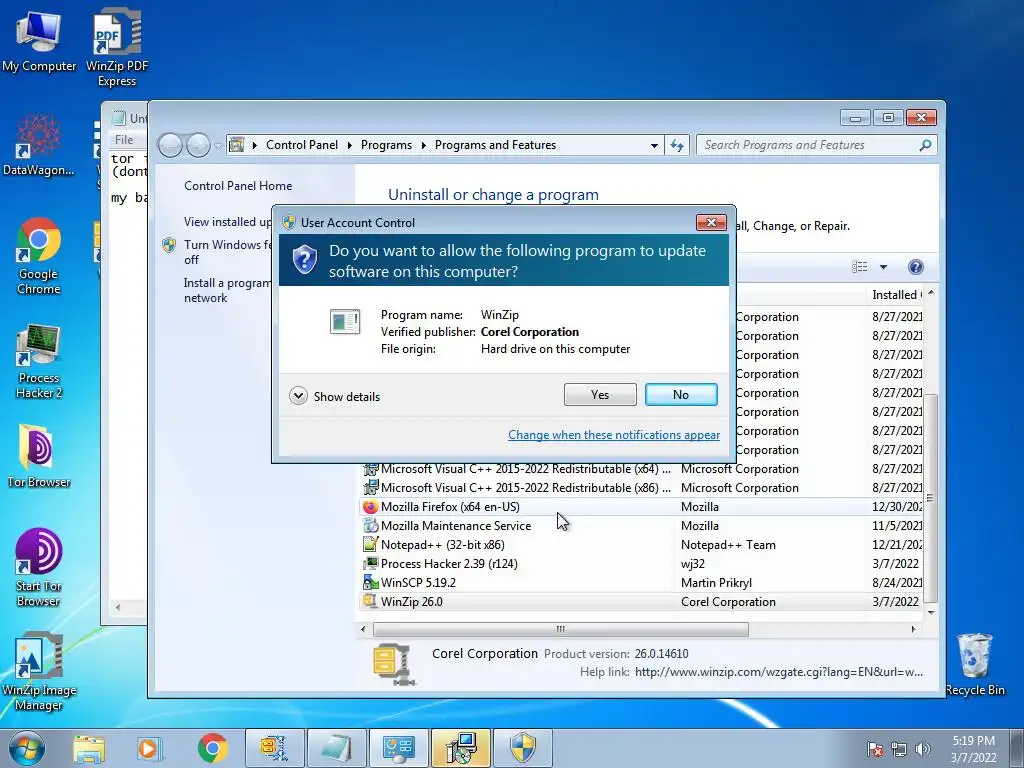
Task: Click Programs and Features in breadcrumb
Action: click(x=495, y=145)
